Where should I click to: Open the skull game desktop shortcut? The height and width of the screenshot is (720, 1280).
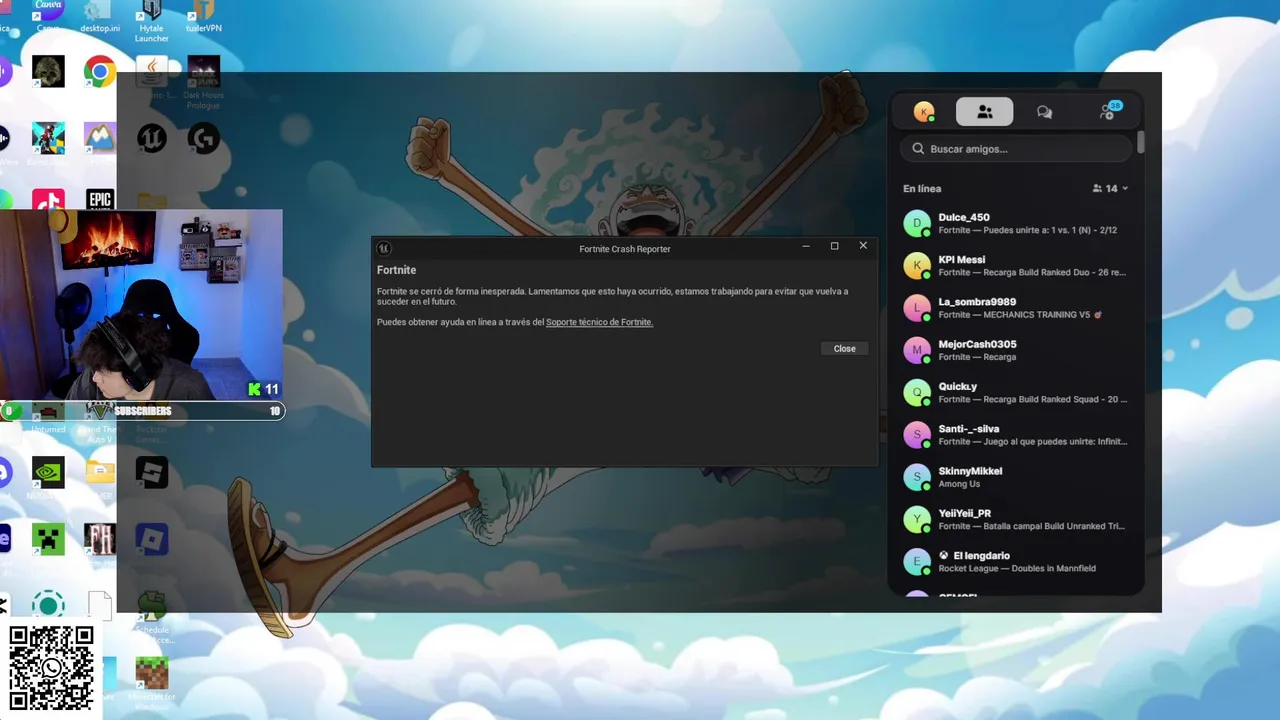point(48,72)
